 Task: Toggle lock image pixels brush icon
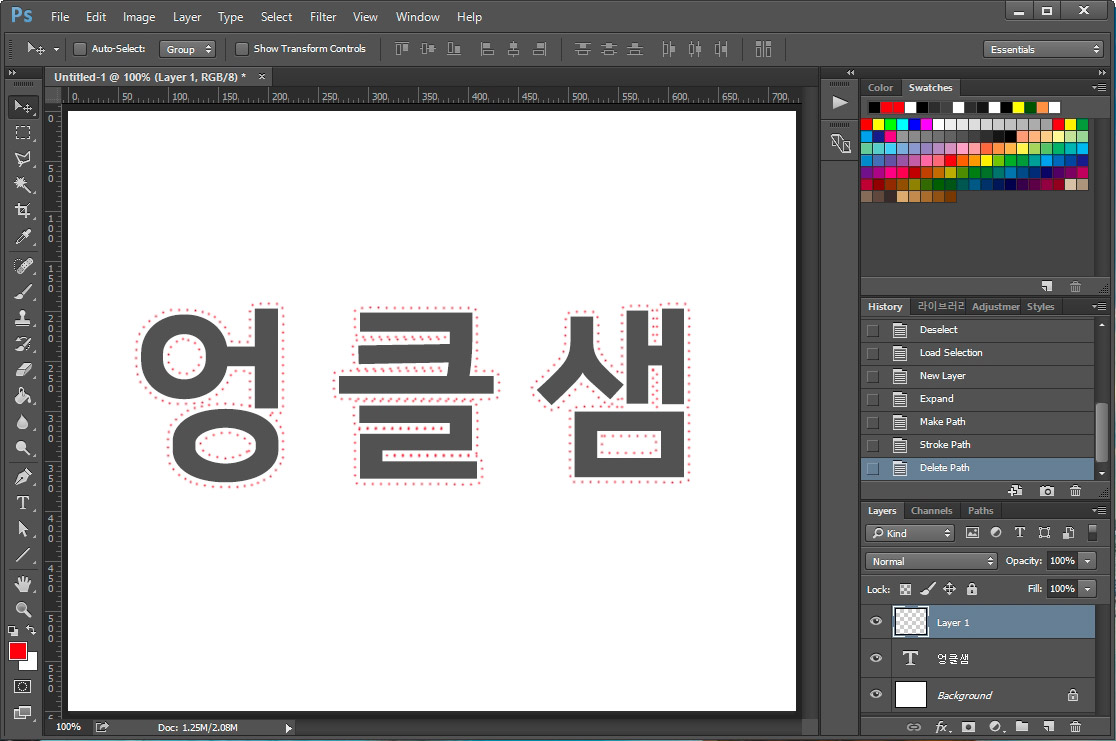click(x=927, y=589)
